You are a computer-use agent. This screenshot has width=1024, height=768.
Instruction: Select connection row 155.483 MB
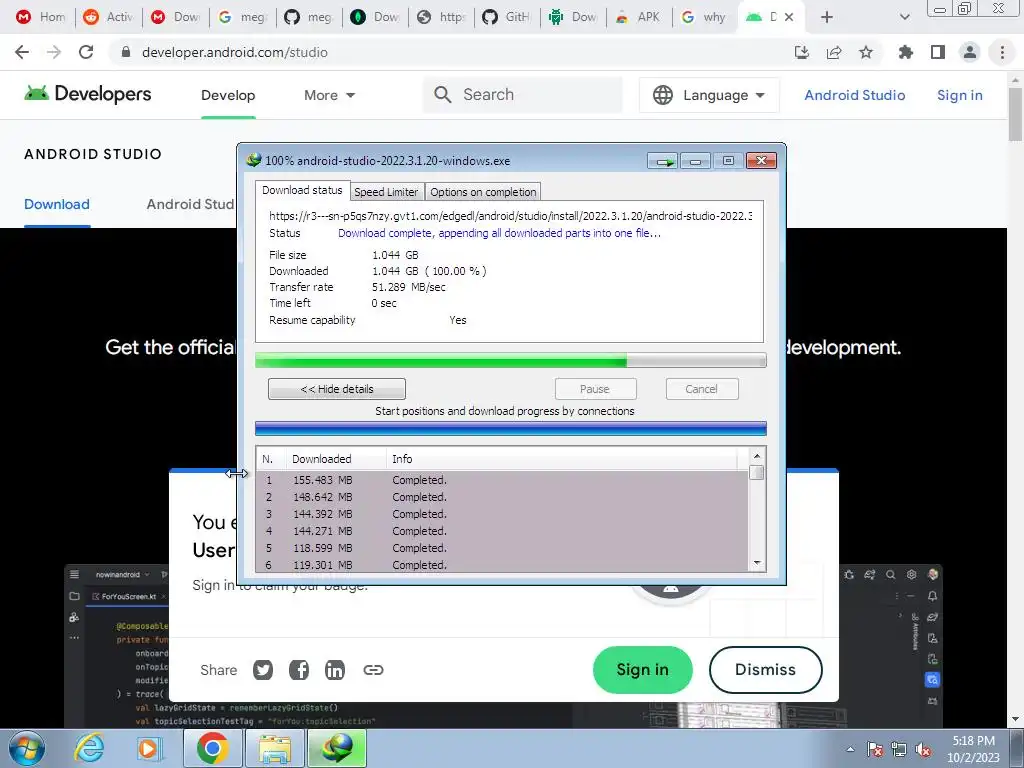tap(502, 480)
